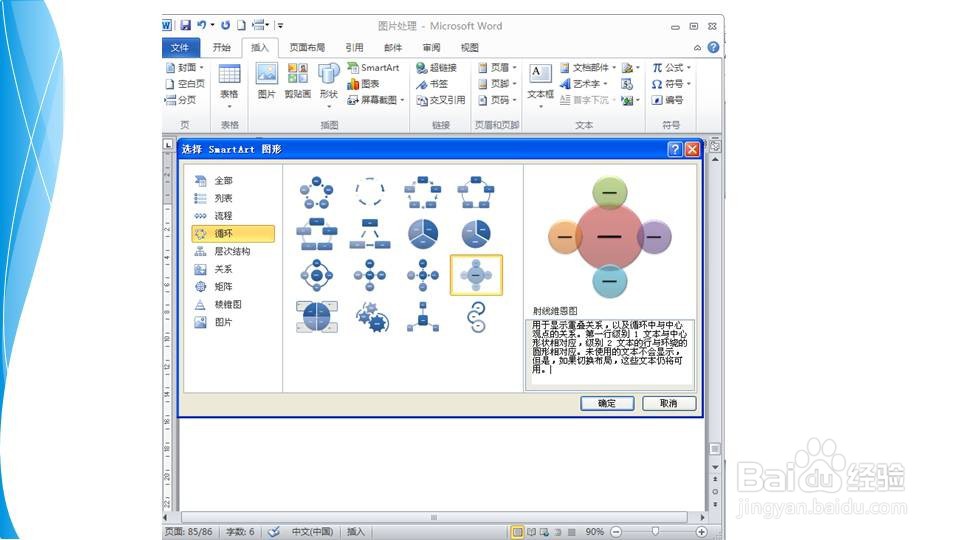Switch to the Review (审阅) tab
Viewport: 960px width, 540px height.
click(432, 47)
